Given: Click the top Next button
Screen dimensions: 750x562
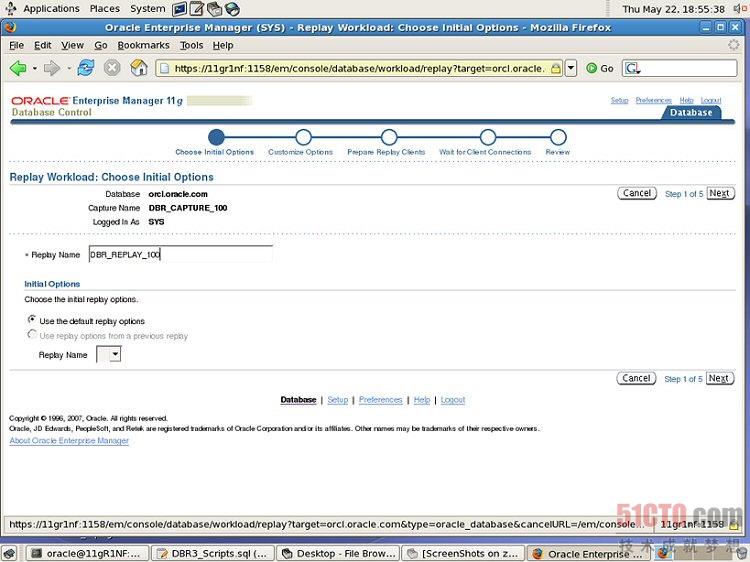Looking at the screenshot, I should coord(720,193).
